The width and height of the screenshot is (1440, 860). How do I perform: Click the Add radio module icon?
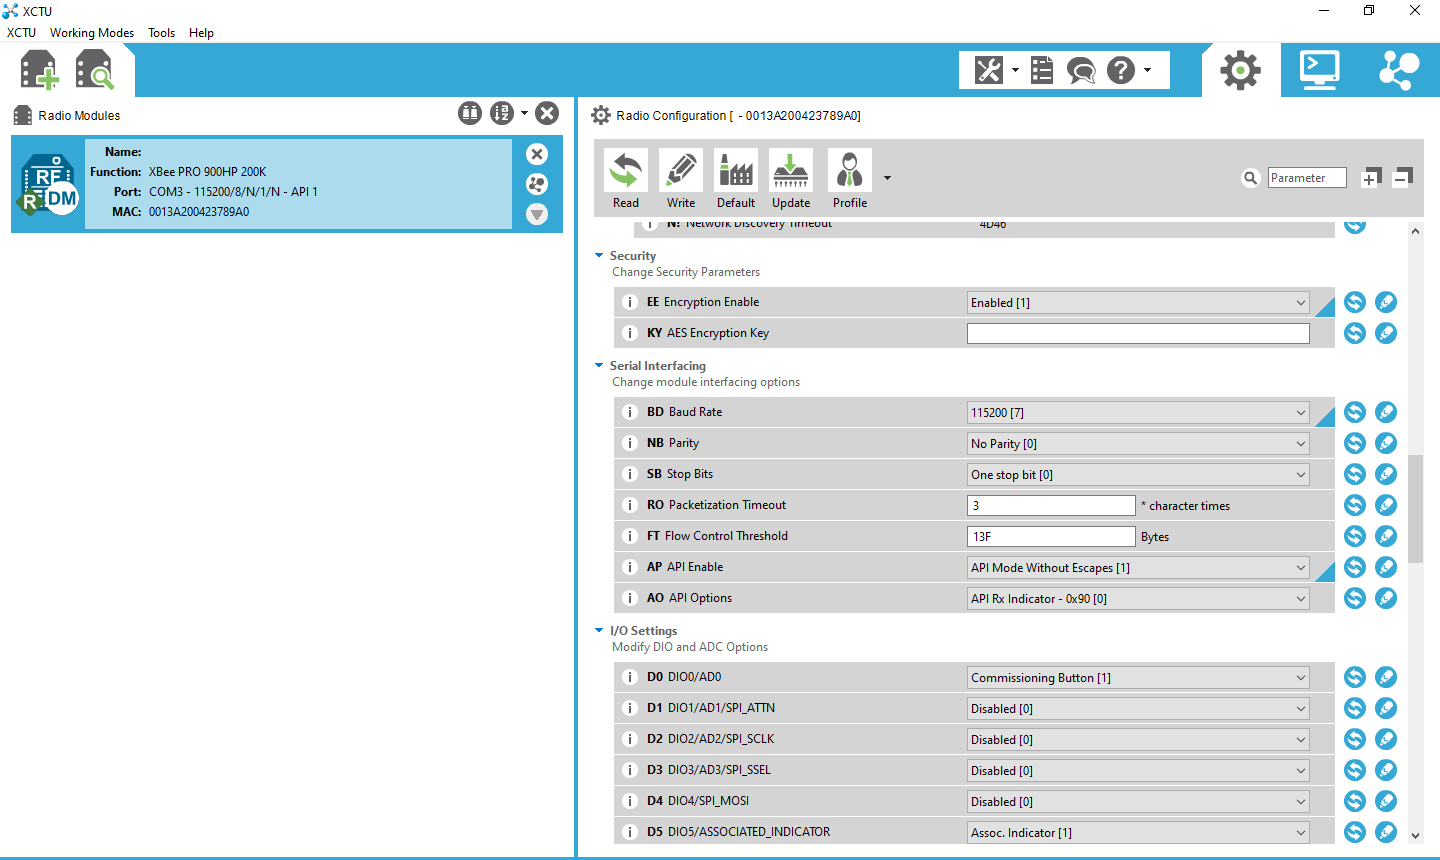click(x=39, y=71)
